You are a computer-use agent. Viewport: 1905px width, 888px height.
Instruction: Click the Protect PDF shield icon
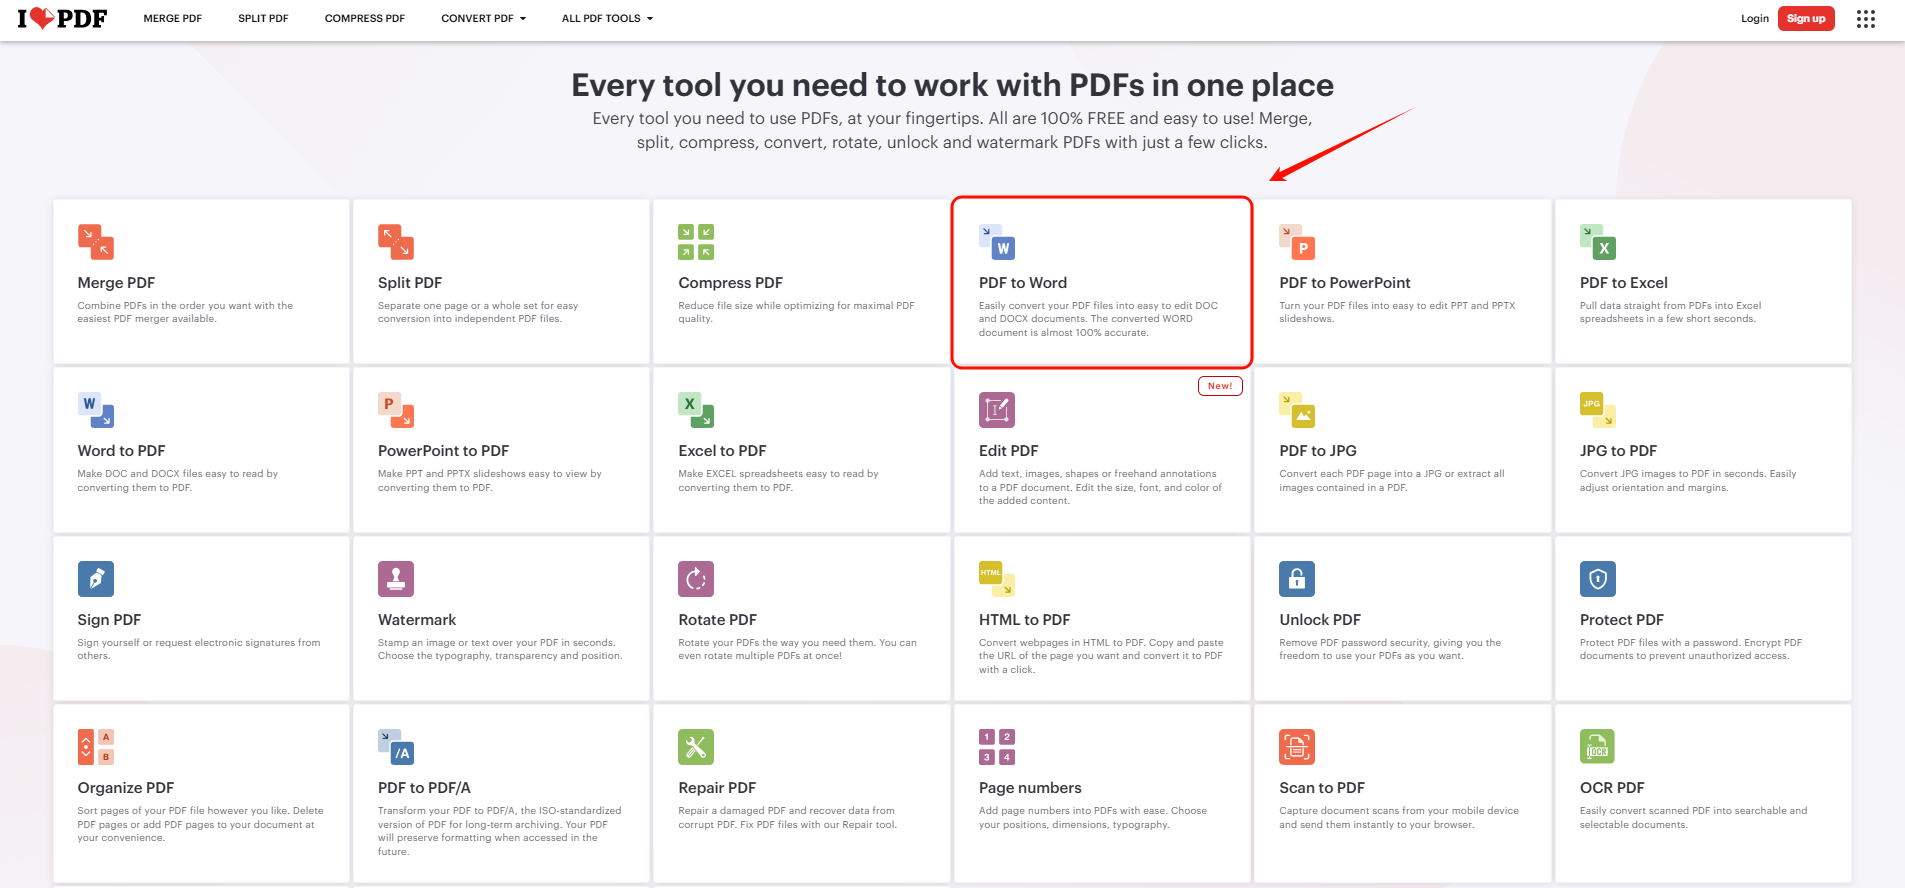click(x=1598, y=579)
